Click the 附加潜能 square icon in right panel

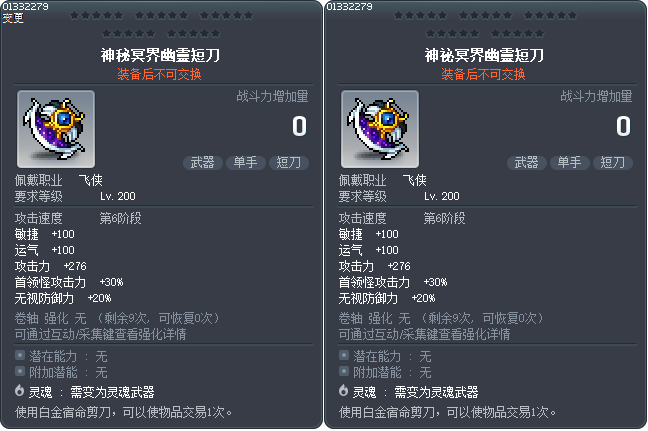tap(344, 371)
